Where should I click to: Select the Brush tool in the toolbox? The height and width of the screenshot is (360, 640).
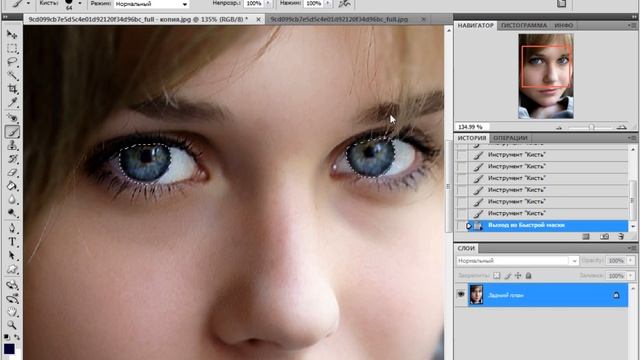[12, 132]
